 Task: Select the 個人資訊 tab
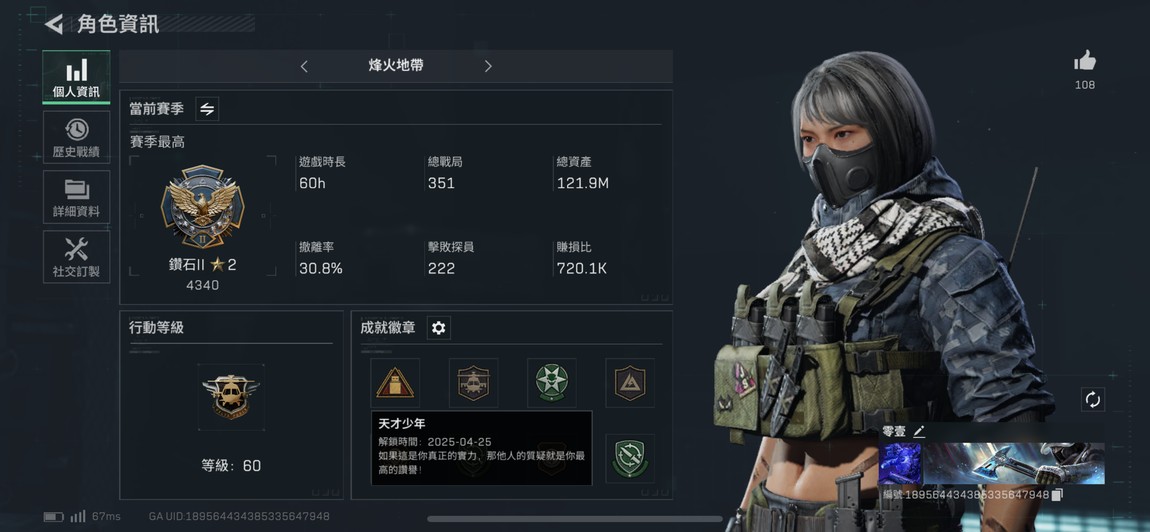coord(76,77)
